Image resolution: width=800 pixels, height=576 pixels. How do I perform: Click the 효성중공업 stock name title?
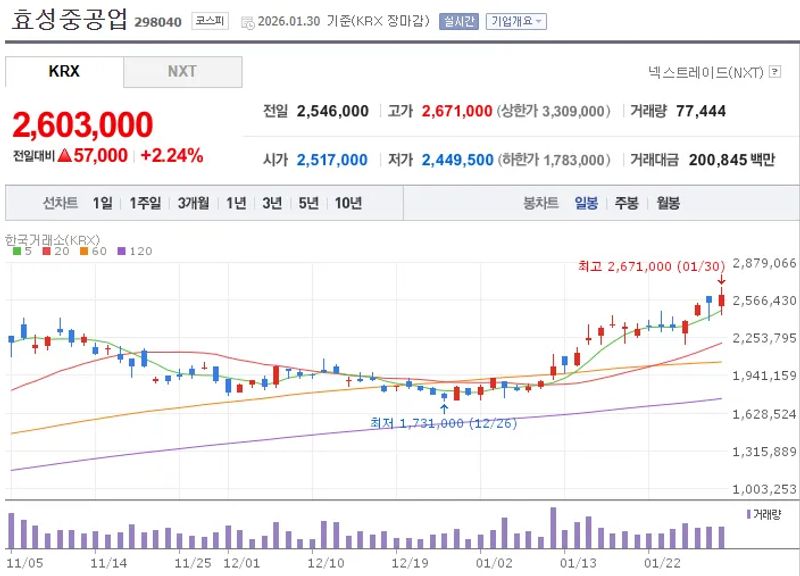click(x=69, y=19)
